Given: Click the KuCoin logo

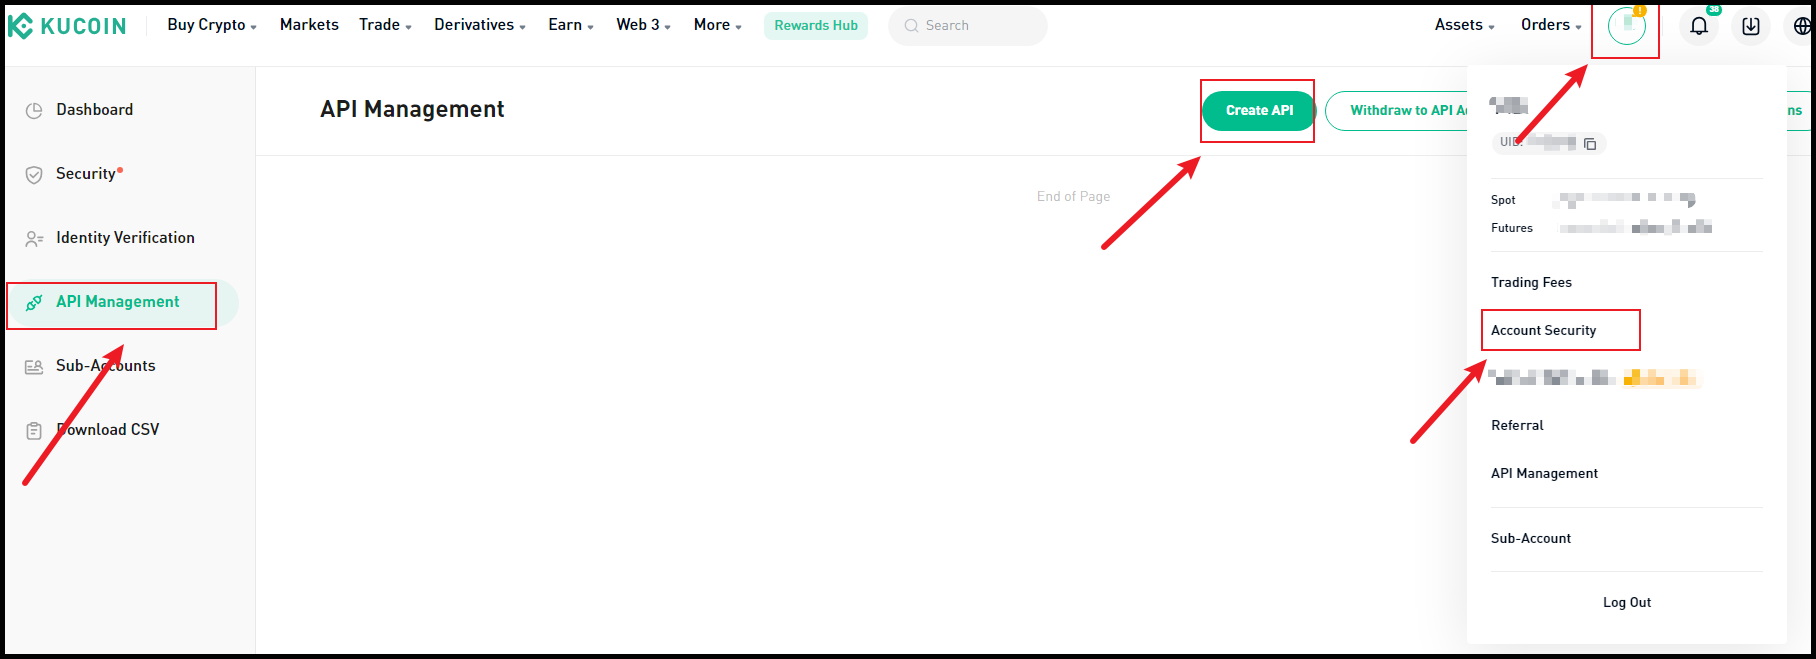Looking at the screenshot, I should coord(67,26).
